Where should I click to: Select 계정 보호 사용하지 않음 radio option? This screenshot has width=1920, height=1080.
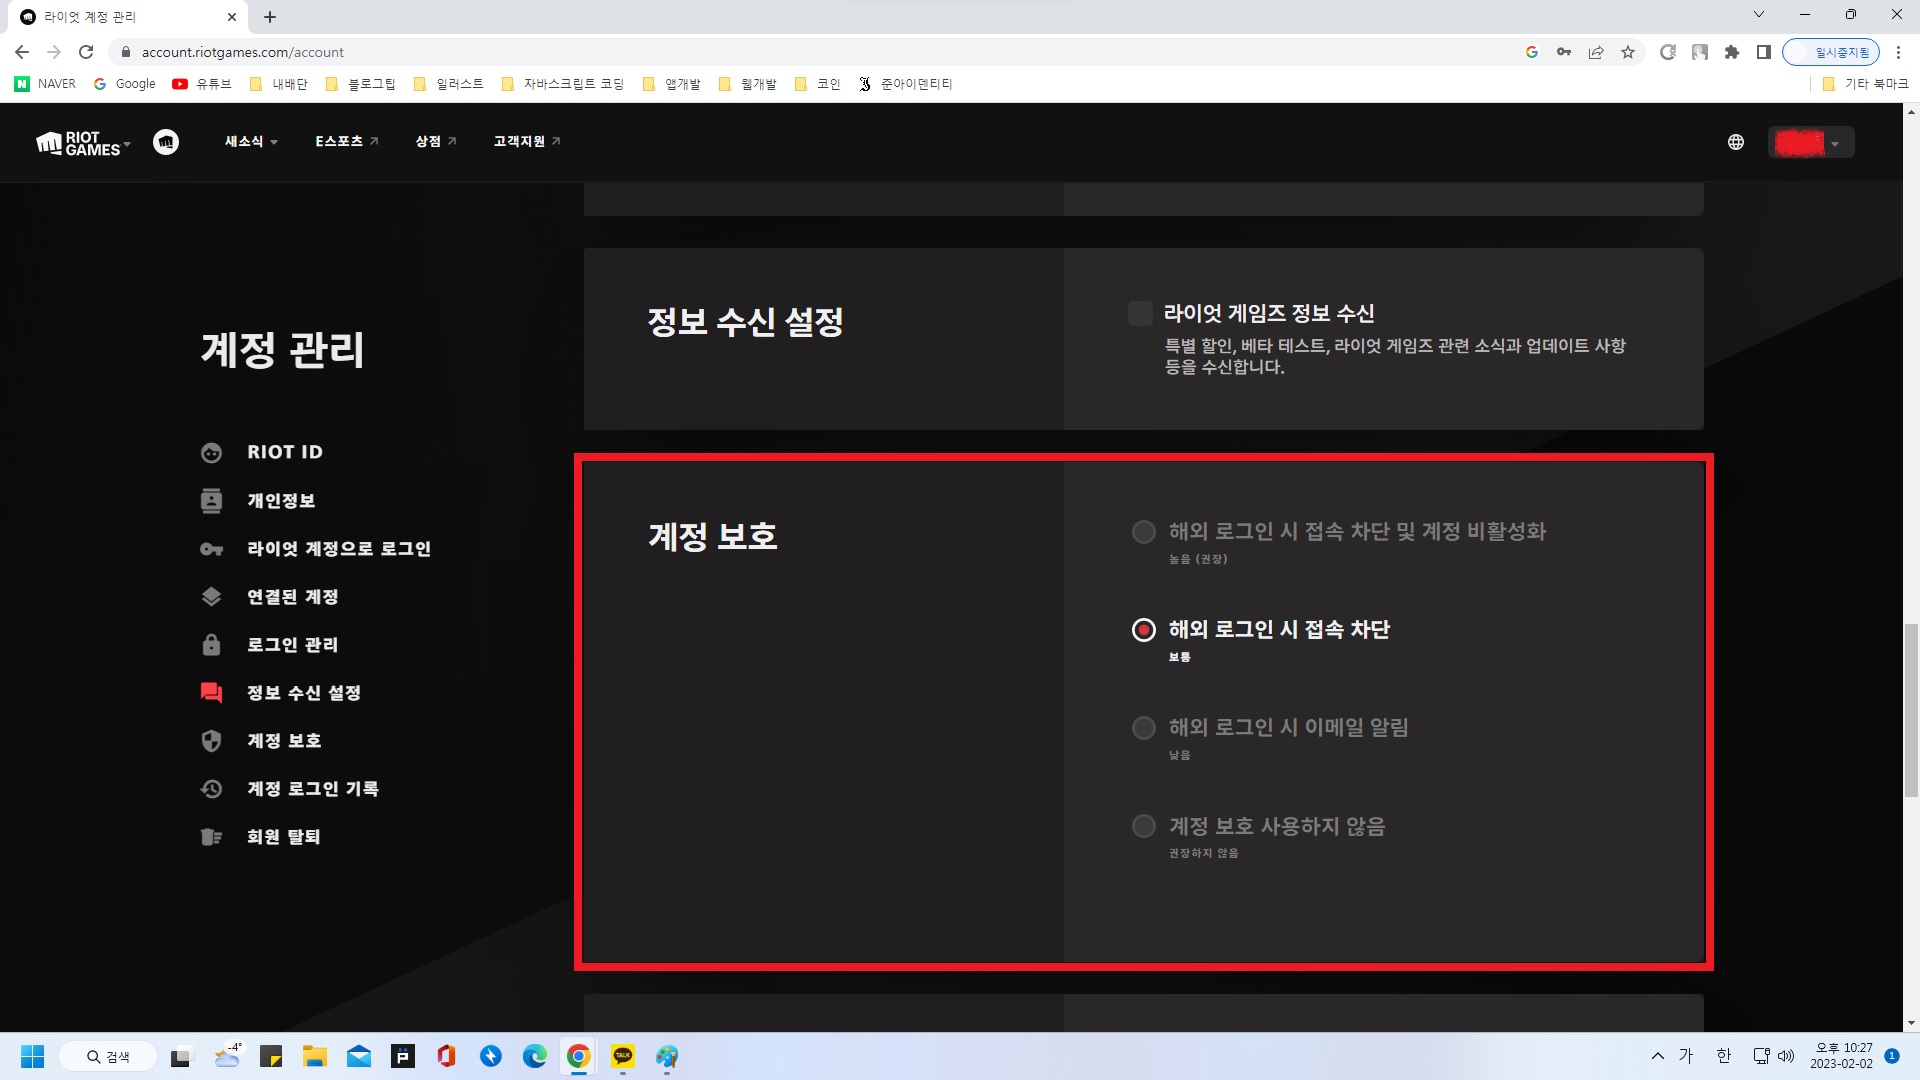[1143, 826]
